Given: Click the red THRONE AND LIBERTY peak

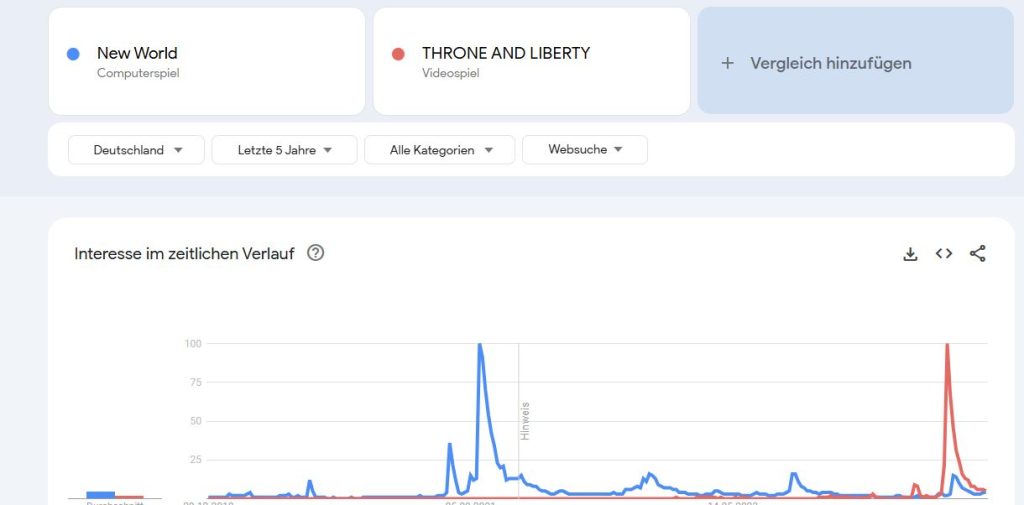Looking at the screenshot, I should click(x=946, y=345).
